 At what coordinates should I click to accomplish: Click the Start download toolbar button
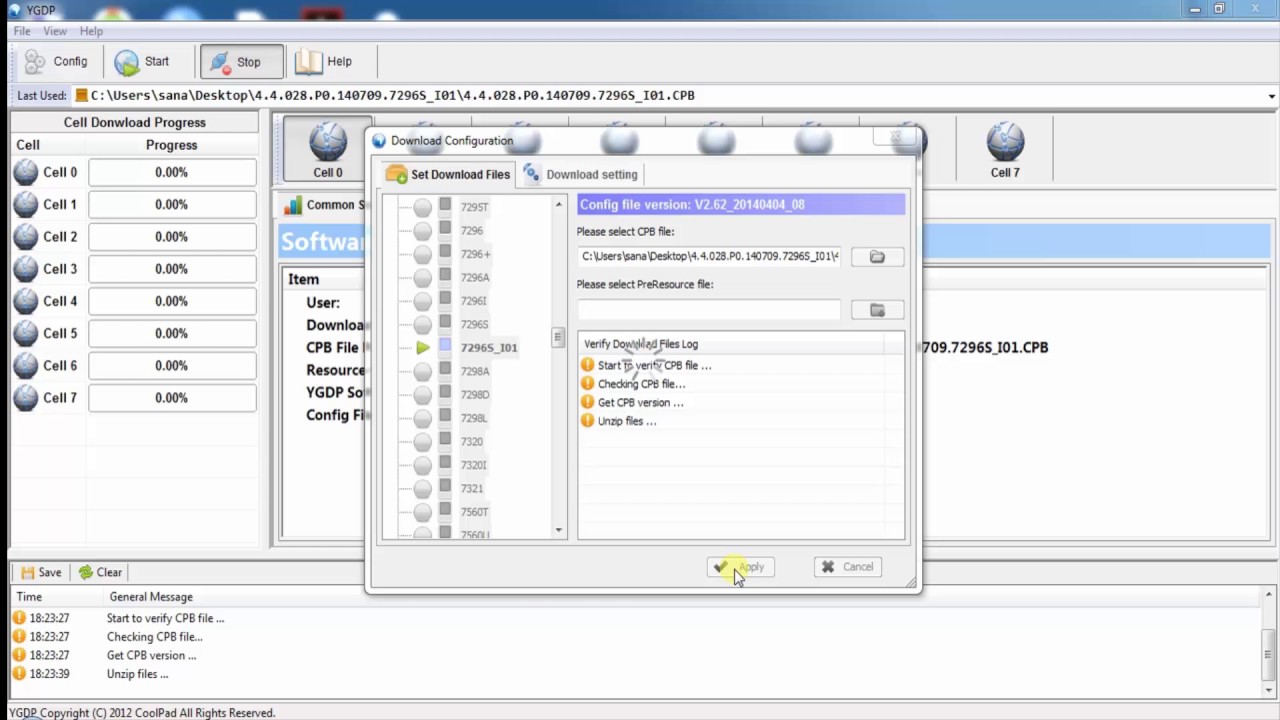pyautogui.click(x=142, y=61)
